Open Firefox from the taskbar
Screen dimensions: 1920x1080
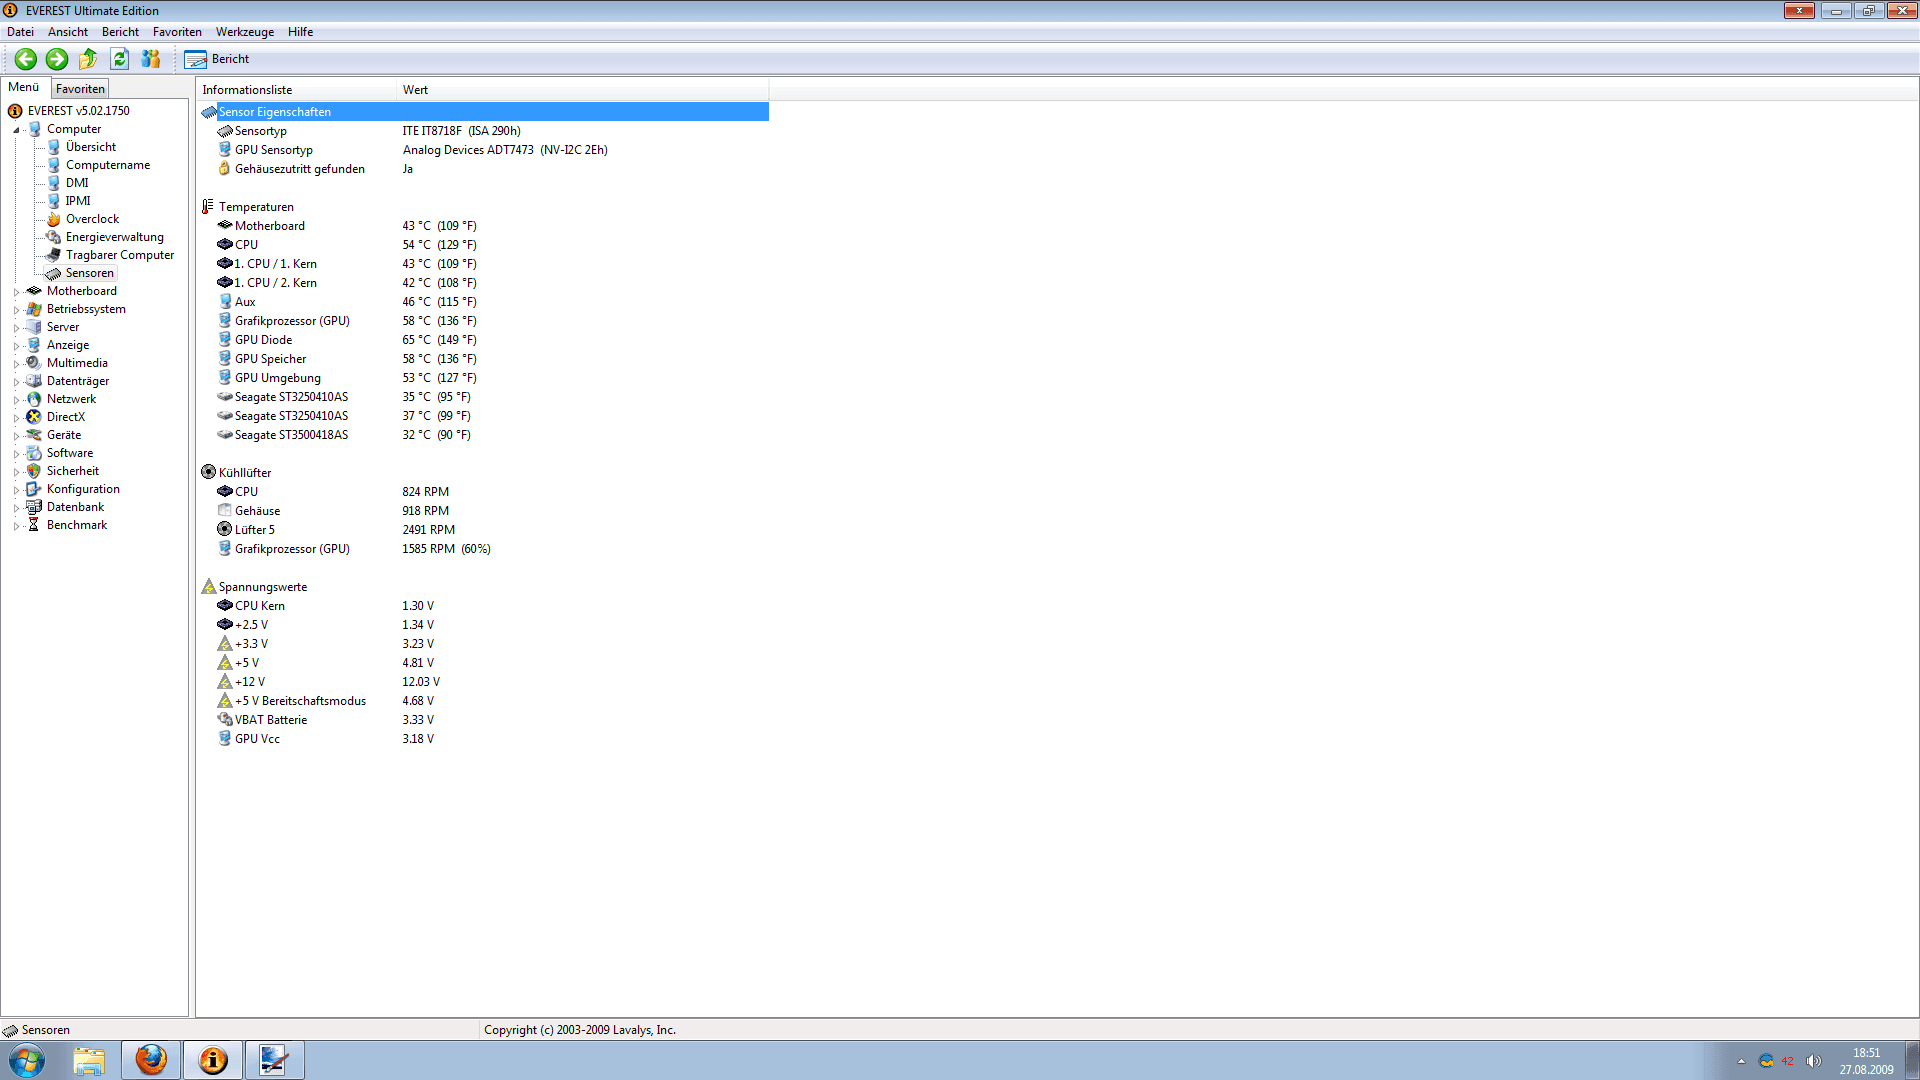151,1060
